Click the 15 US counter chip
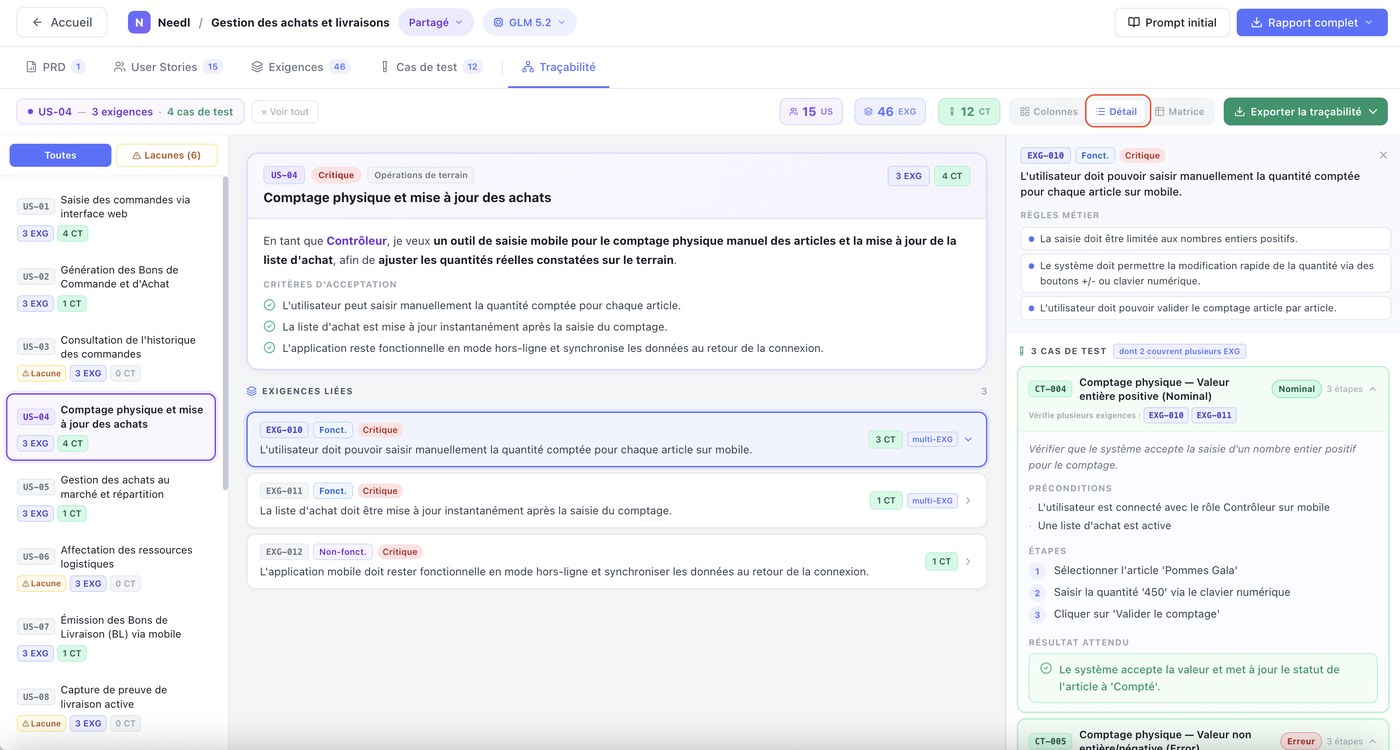Screen dimensions: 1400x750 (811, 112)
